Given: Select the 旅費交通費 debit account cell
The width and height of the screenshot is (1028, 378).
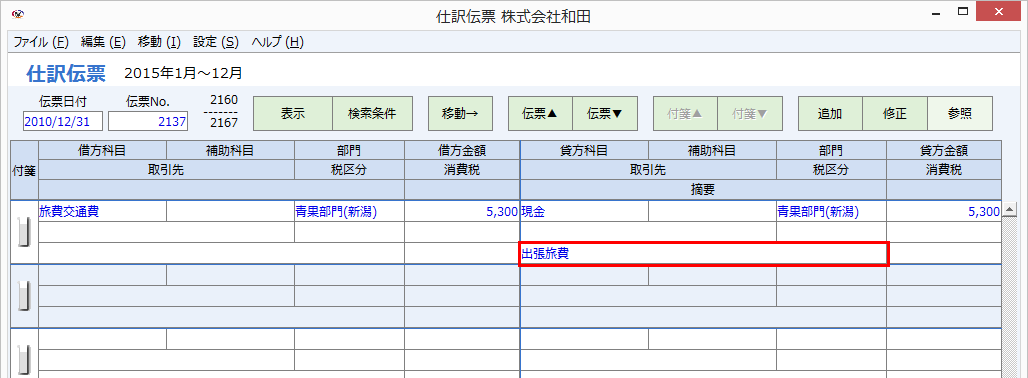Looking at the screenshot, I should [x=102, y=212].
